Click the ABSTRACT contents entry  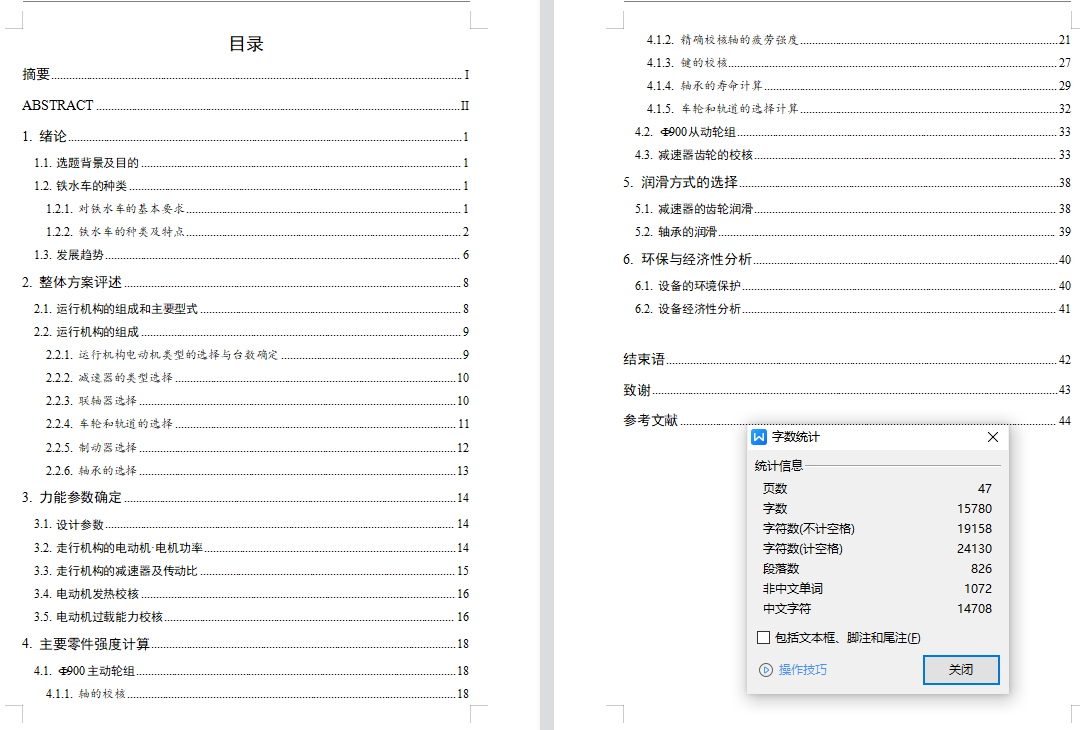coord(246,105)
